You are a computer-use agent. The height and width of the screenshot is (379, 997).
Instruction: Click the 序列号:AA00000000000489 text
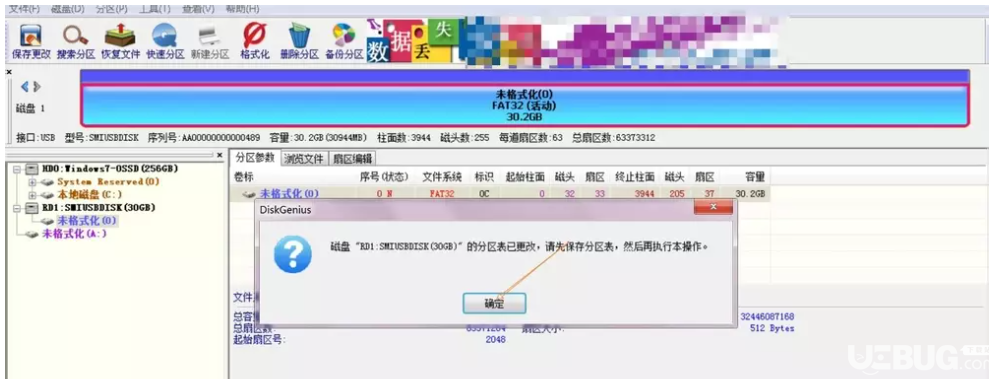click(x=204, y=137)
